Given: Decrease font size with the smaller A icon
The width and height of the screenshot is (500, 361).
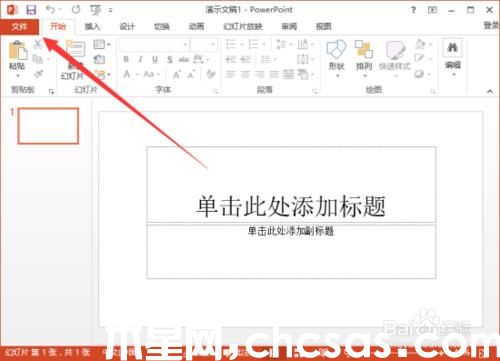Looking at the screenshot, I should click(x=191, y=74).
